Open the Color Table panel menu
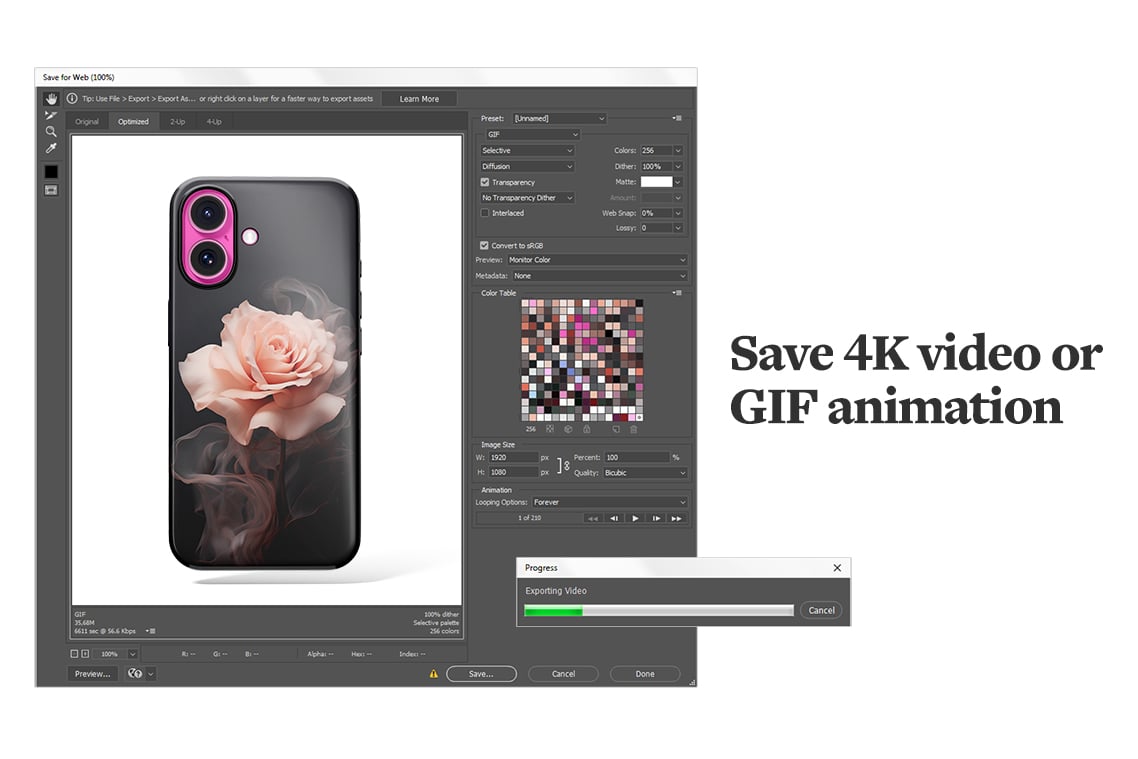 tap(678, 293)
